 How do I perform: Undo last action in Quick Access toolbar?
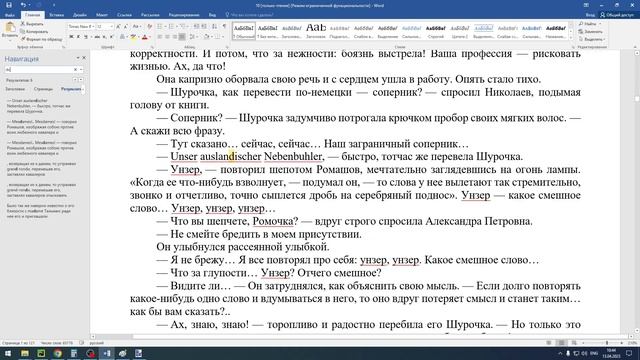23,5
